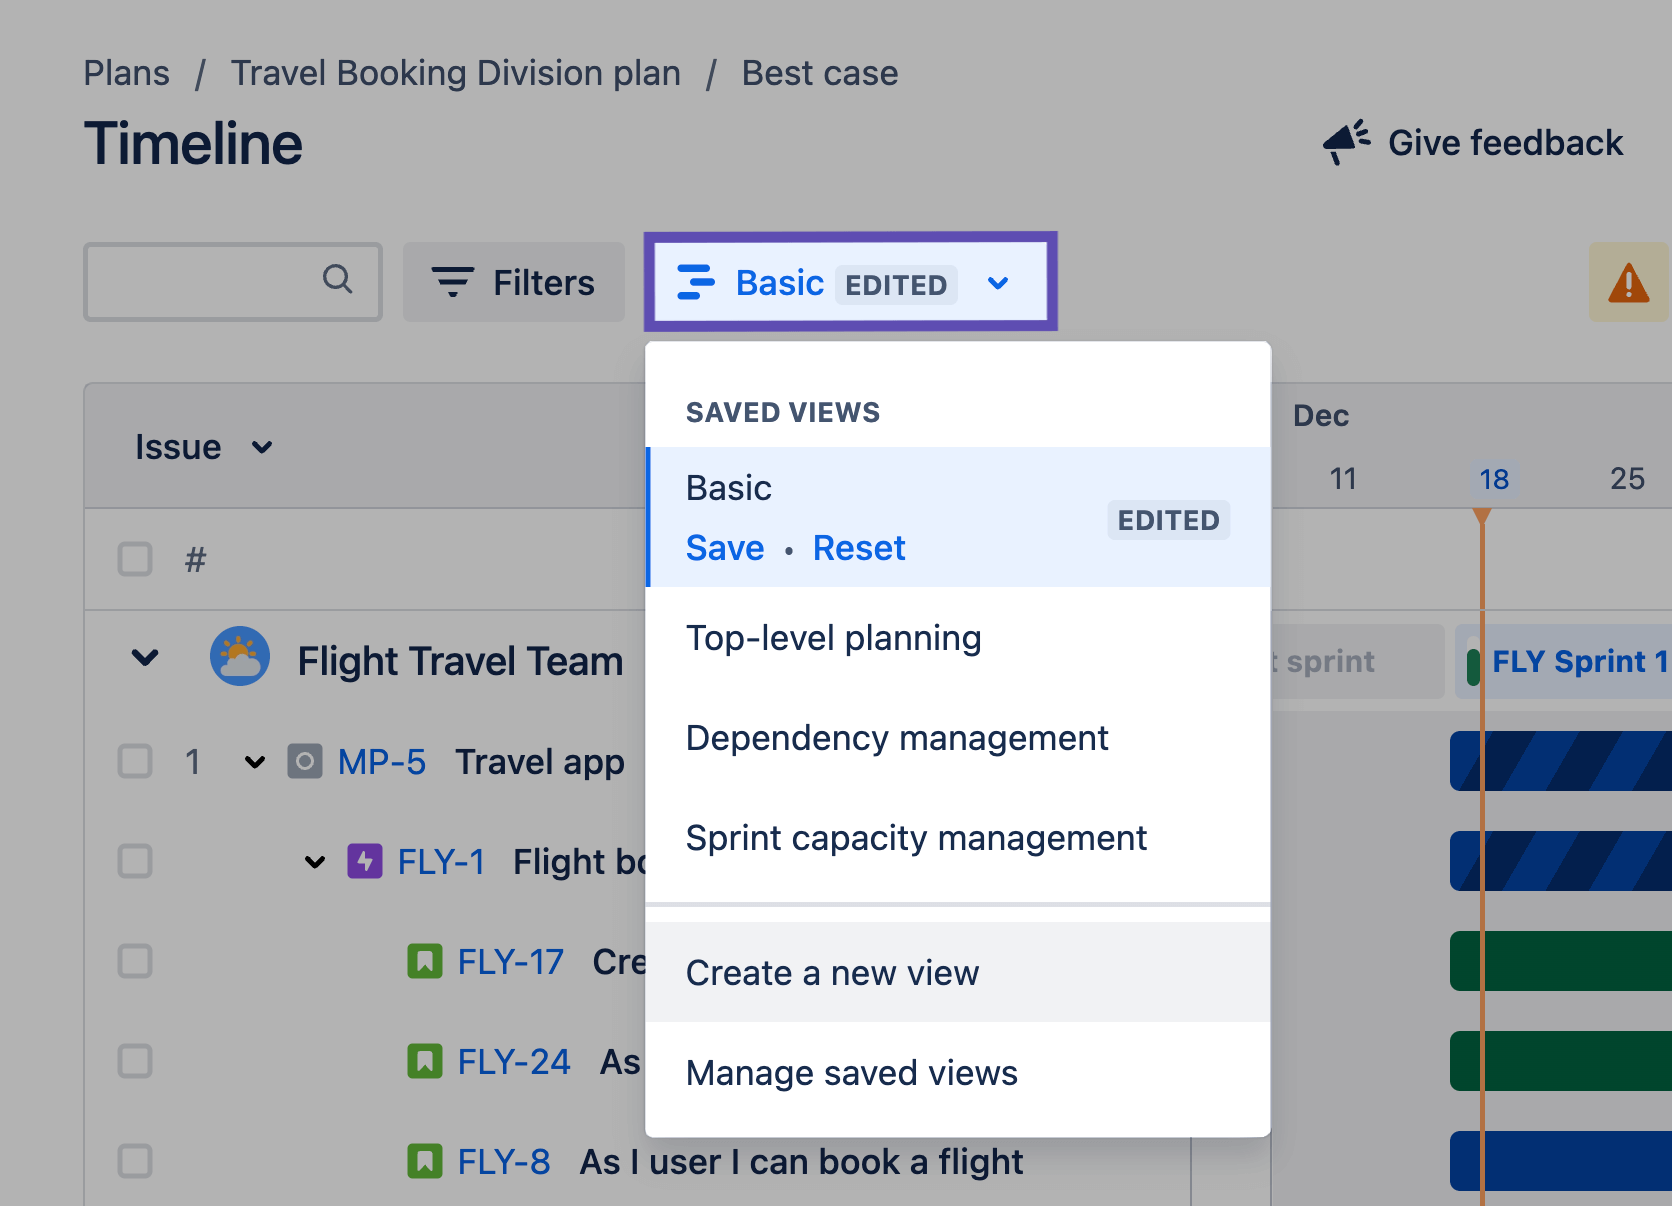Click the FLY-8 story bookmark icon

pos(426,1161)
